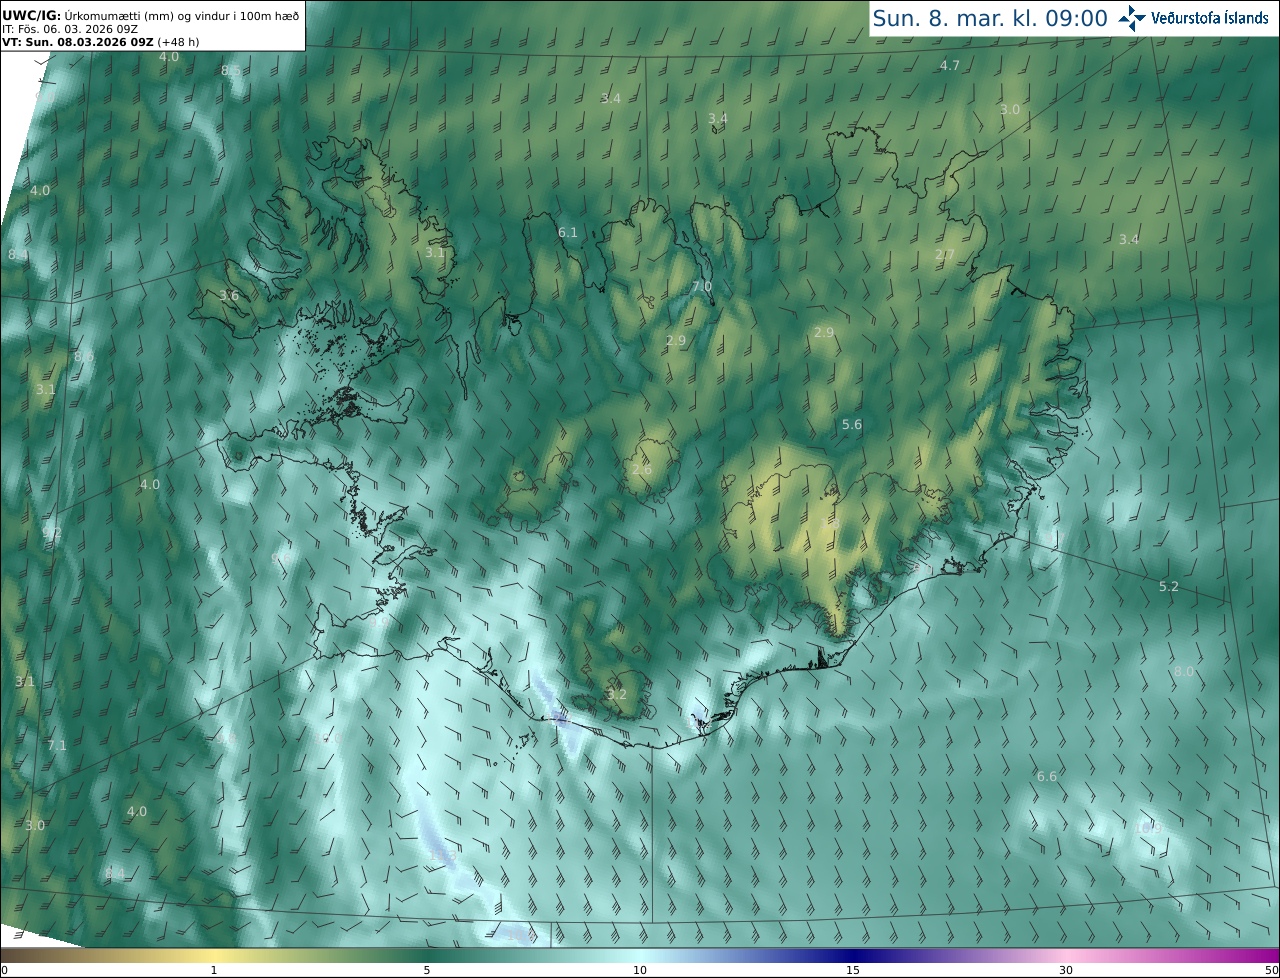Click the 3.6 value on the map

pos(229,296)
